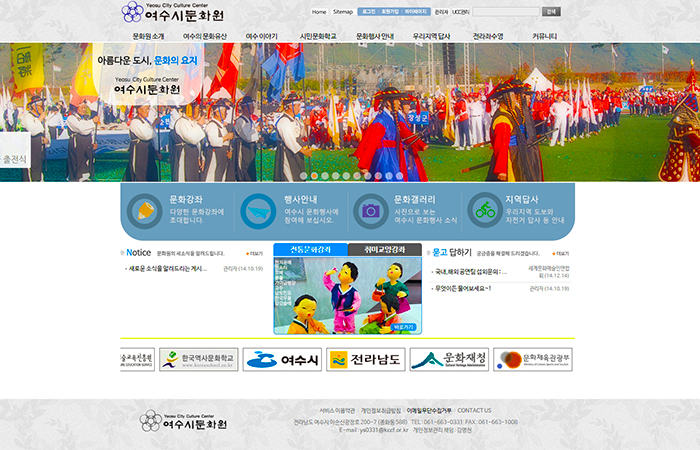
Task: Open the 문화체육관광부 partner logo banner
Action: click(x=533, y=359)
